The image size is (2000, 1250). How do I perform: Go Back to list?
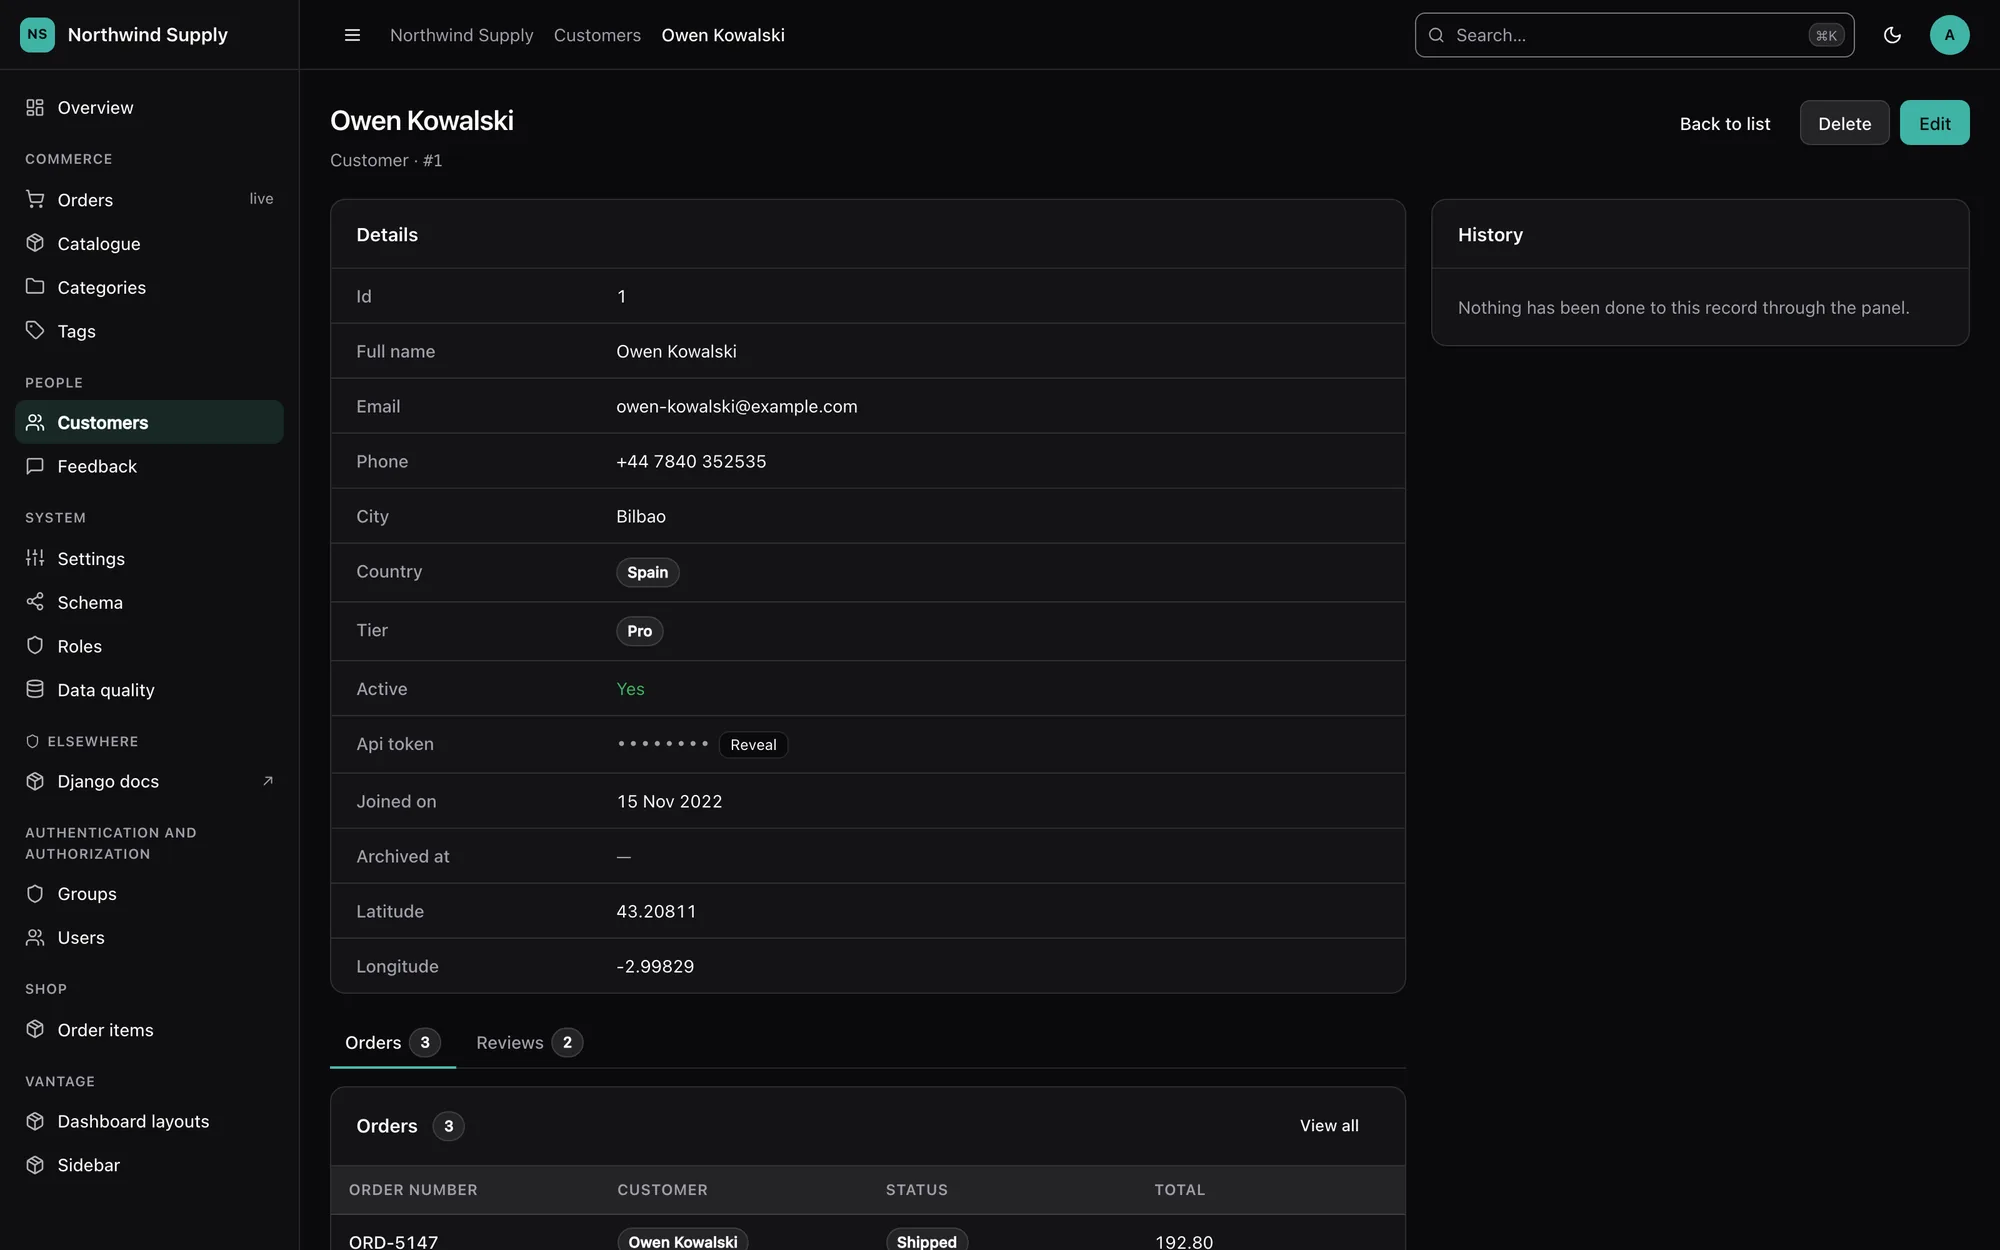point(1725,123)
